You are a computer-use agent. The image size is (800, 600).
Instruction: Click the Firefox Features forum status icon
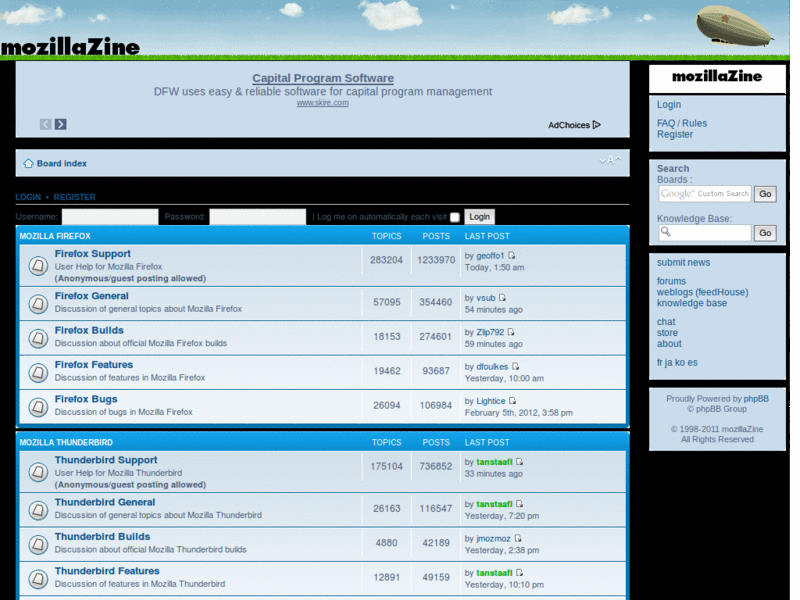coord(38,373)
